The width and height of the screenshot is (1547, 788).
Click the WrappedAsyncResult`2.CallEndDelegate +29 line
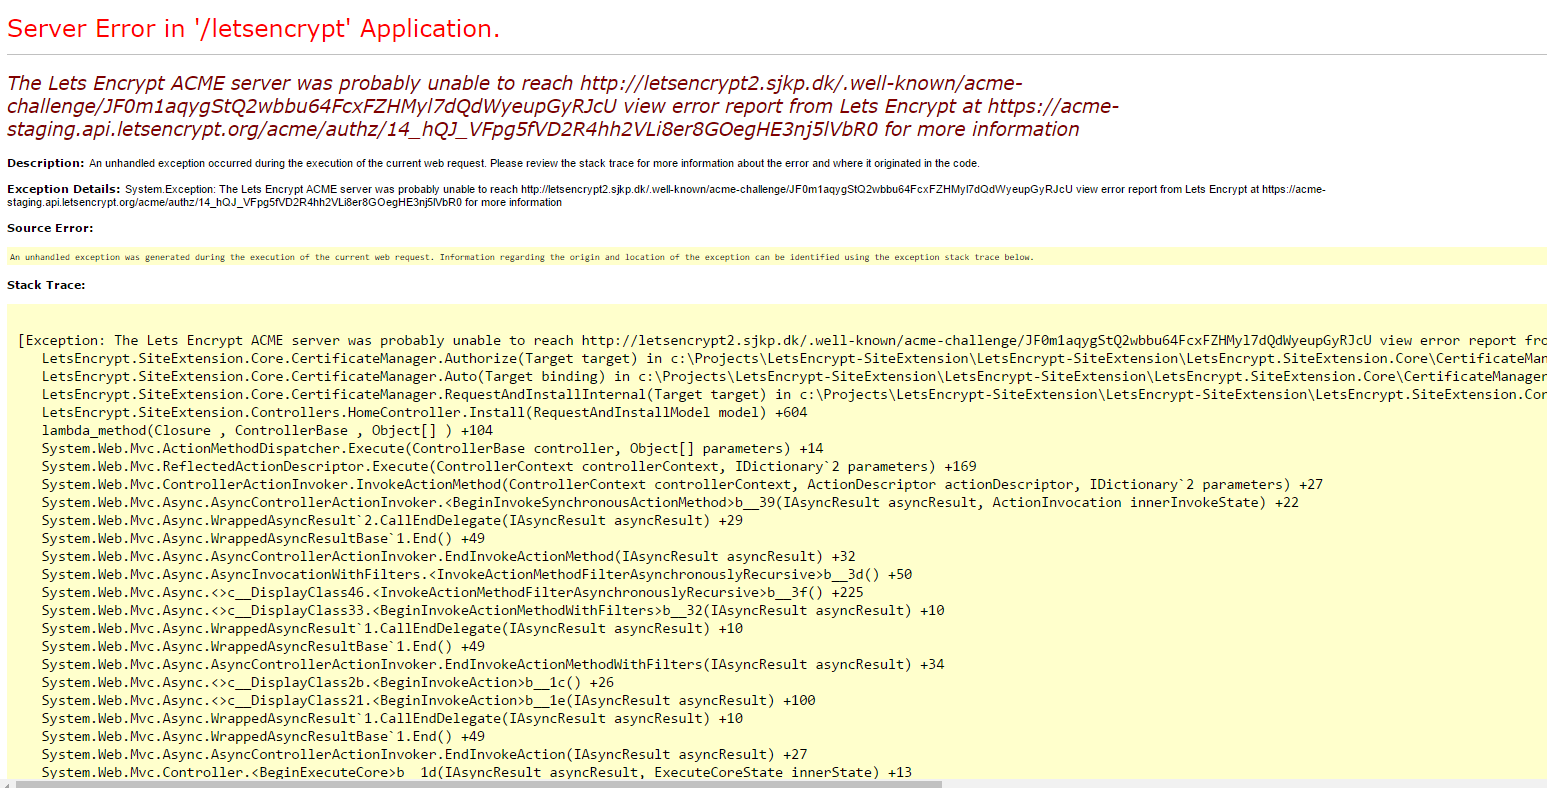click(392, 520)
